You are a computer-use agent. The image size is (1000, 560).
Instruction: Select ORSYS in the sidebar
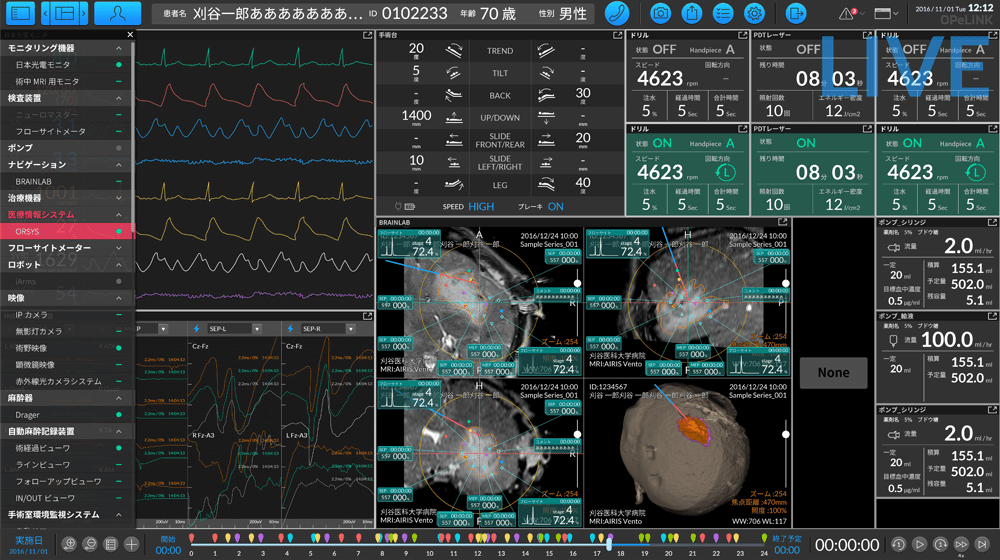(x=60, y=231)
